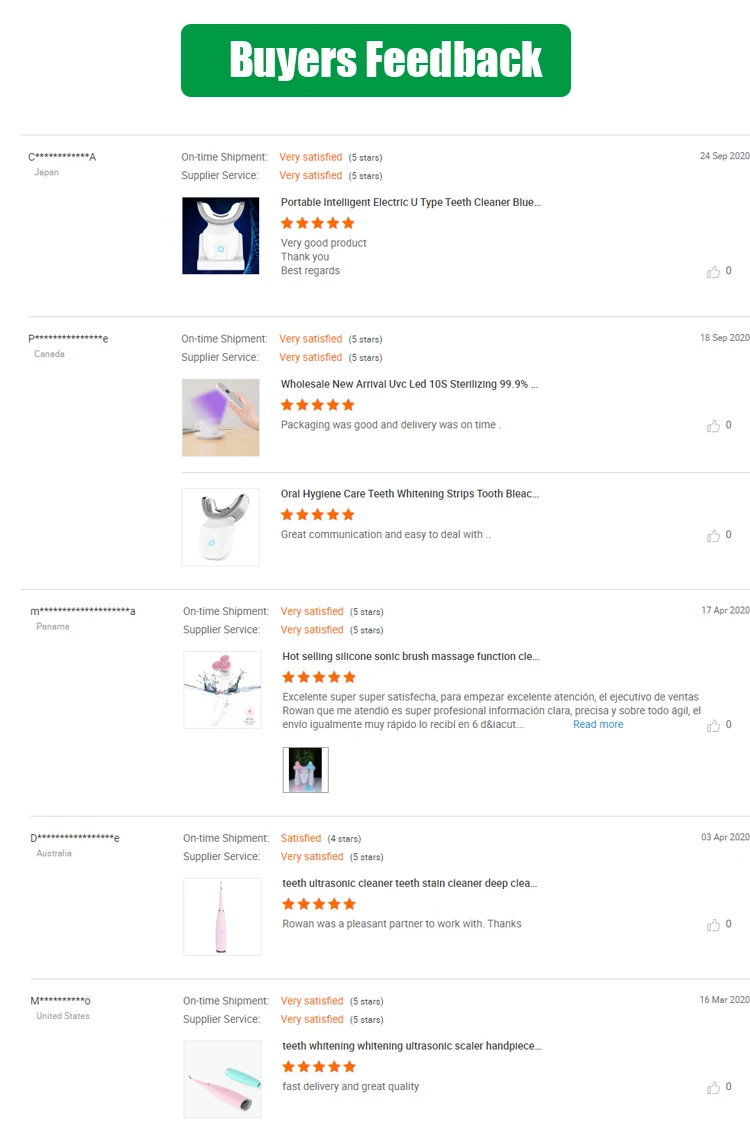
Task: Click the purple UVC sterilizer product thumbnail
Action: [x=221, y=417]
